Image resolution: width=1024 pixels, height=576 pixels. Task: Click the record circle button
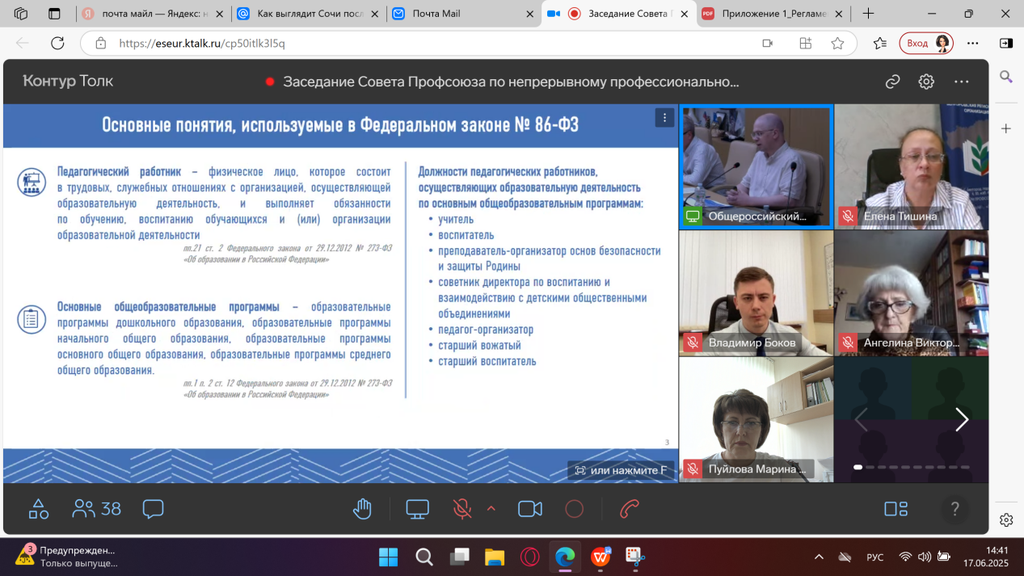tap(574, 509)
